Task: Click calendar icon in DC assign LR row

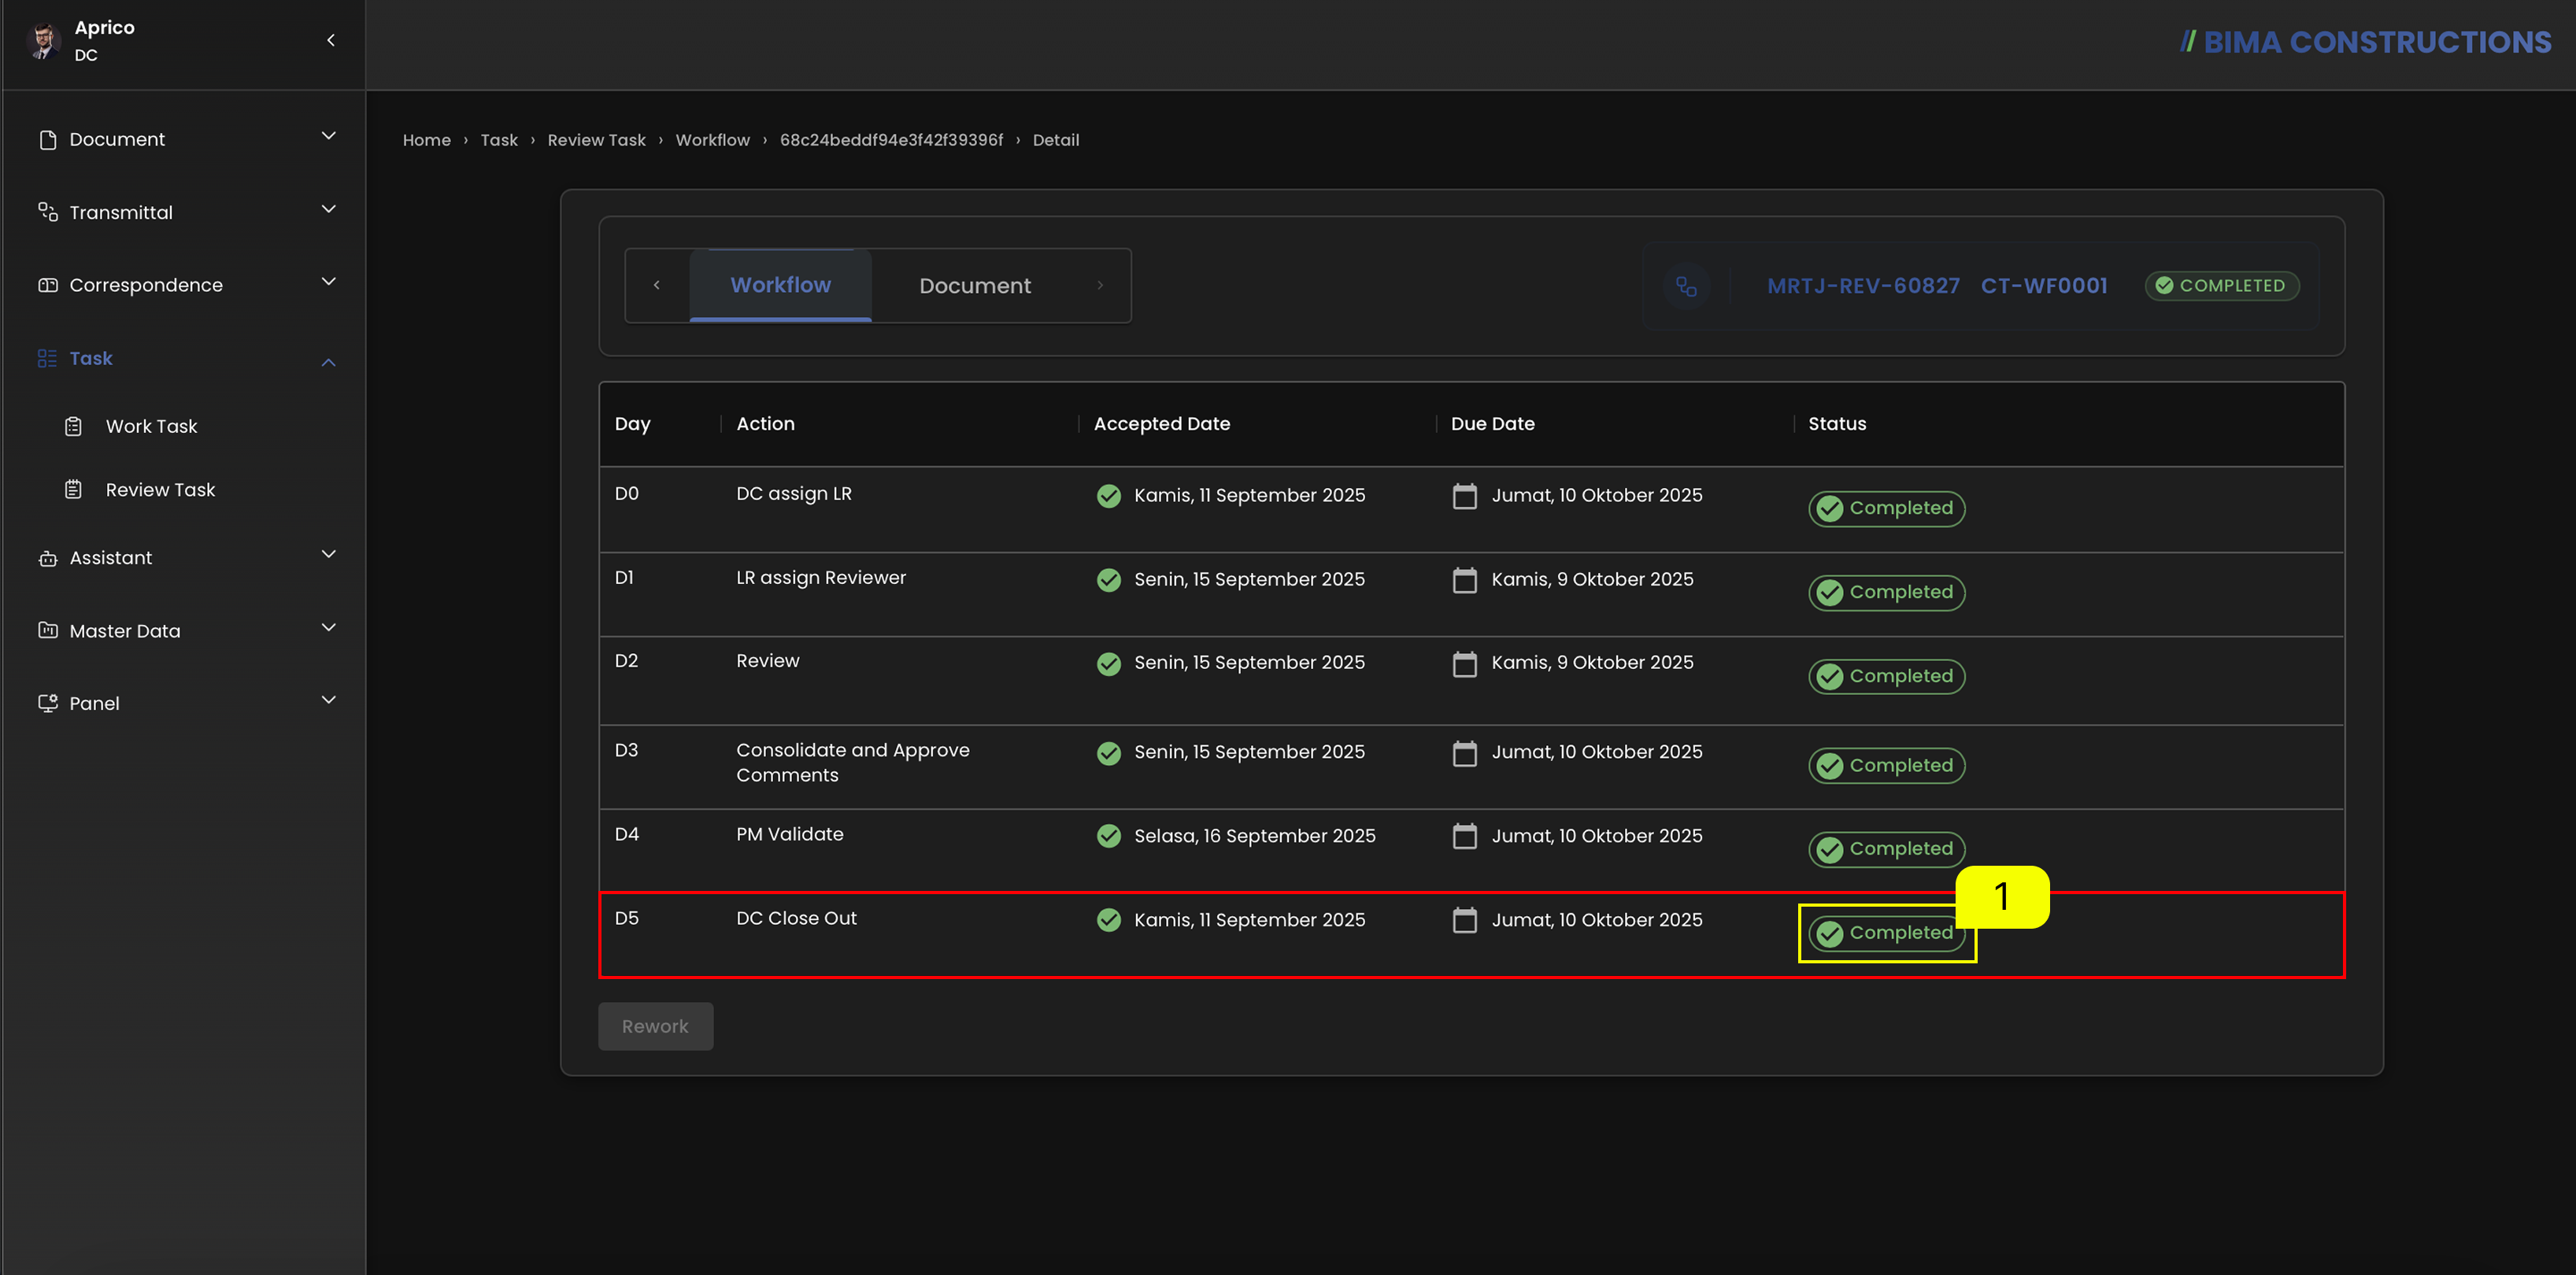Action: [1464, 496]
